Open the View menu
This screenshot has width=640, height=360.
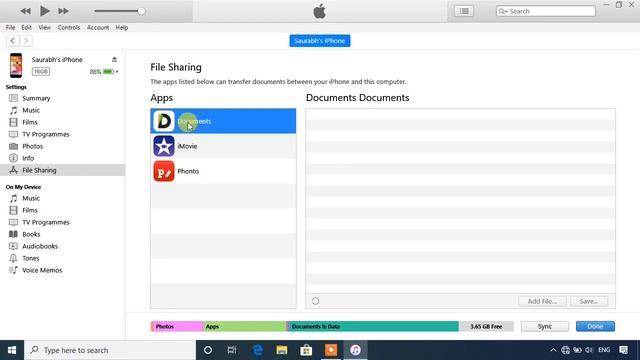pos(44,27)
